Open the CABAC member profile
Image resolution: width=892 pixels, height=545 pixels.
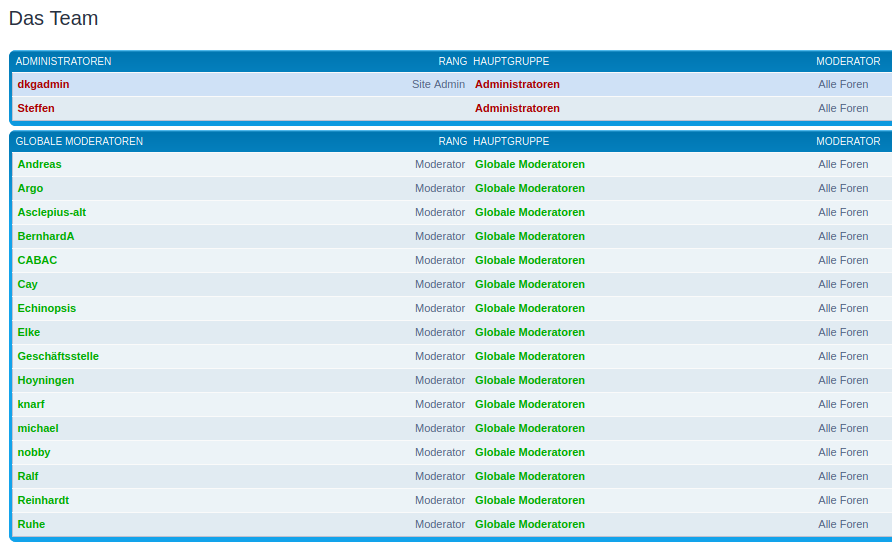coord(37,260)
